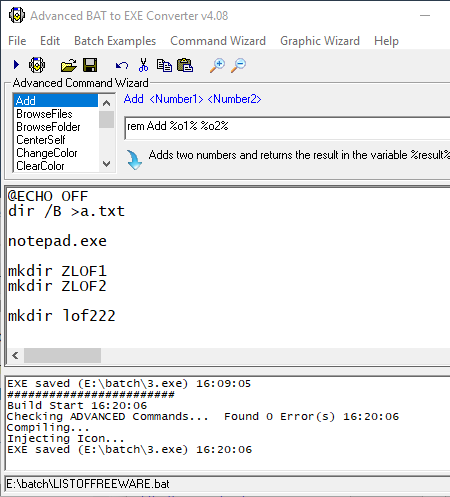
Task: Select BrowseFolder in the command list
Action: point(48,127)
